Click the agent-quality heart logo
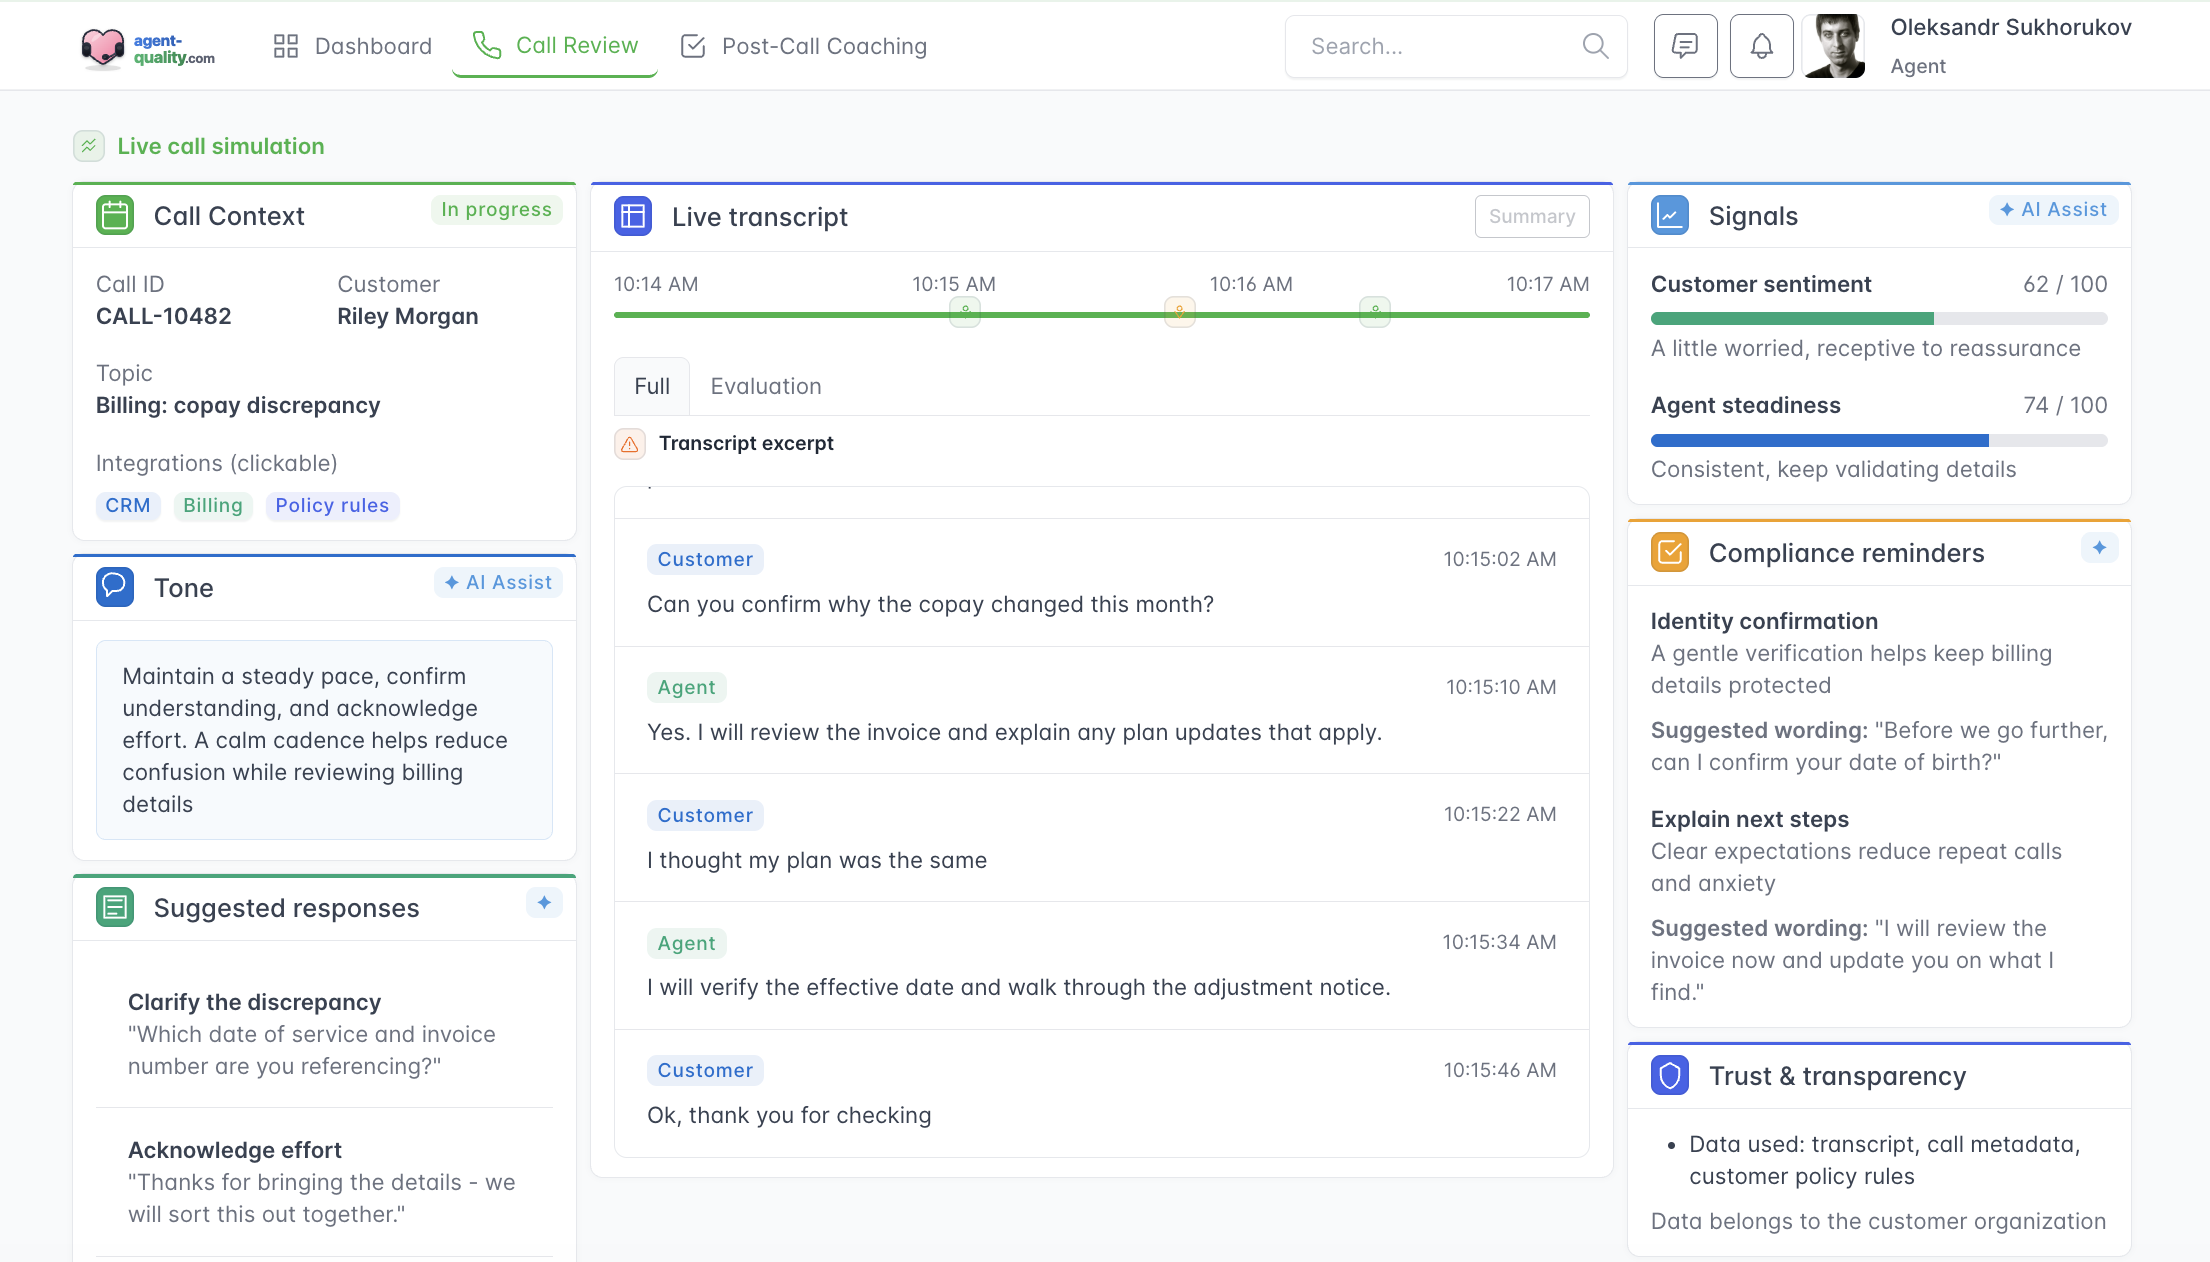2210x1262 pixels. point(102,47)
